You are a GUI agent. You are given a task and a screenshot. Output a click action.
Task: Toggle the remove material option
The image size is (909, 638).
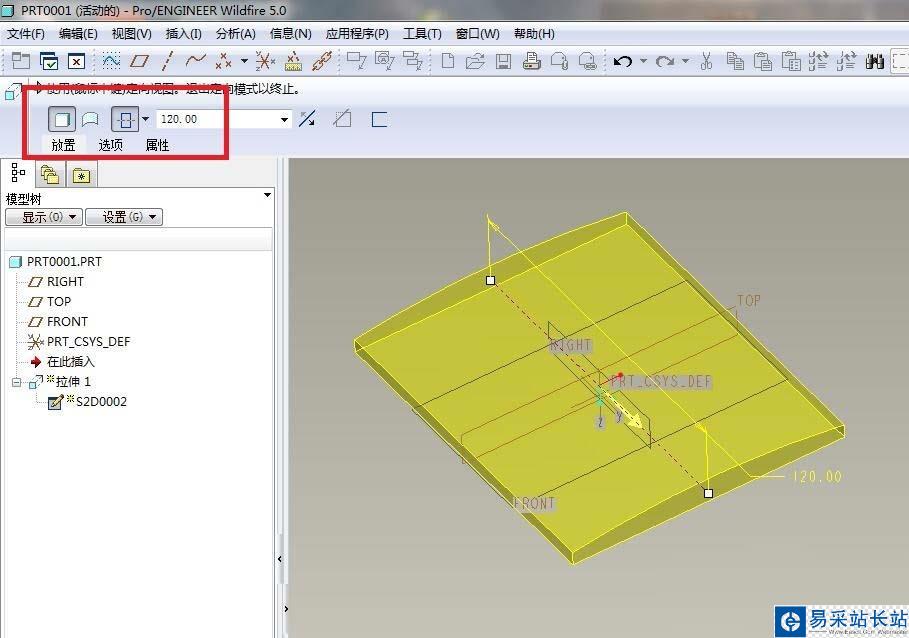343,119
